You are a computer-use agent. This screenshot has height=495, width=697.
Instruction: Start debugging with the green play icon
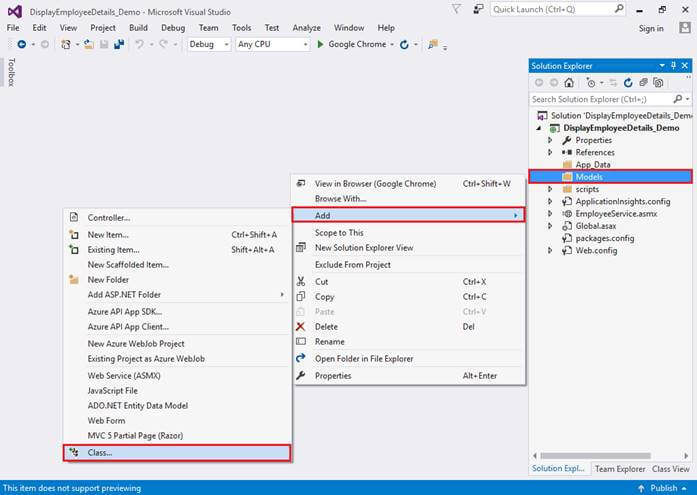pyautogui.click(x=320, y=44)
